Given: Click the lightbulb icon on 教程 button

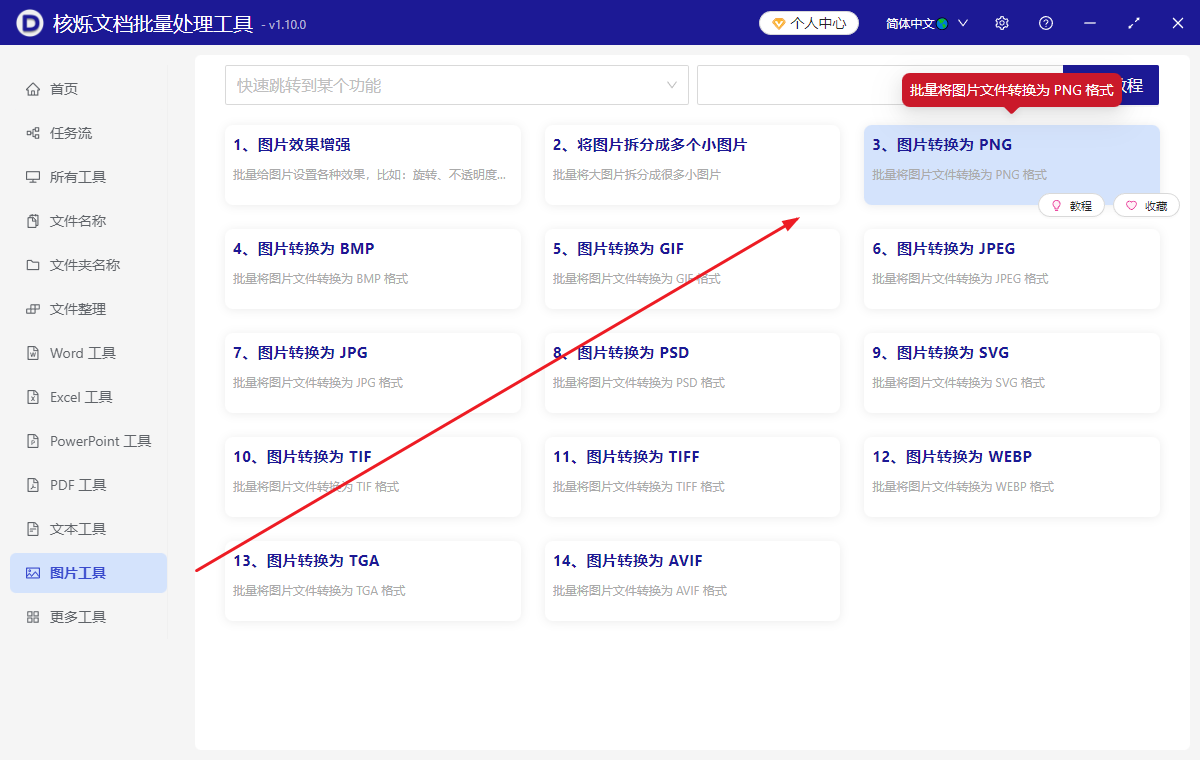Looking at the screenshot, I should [1056, 205].
